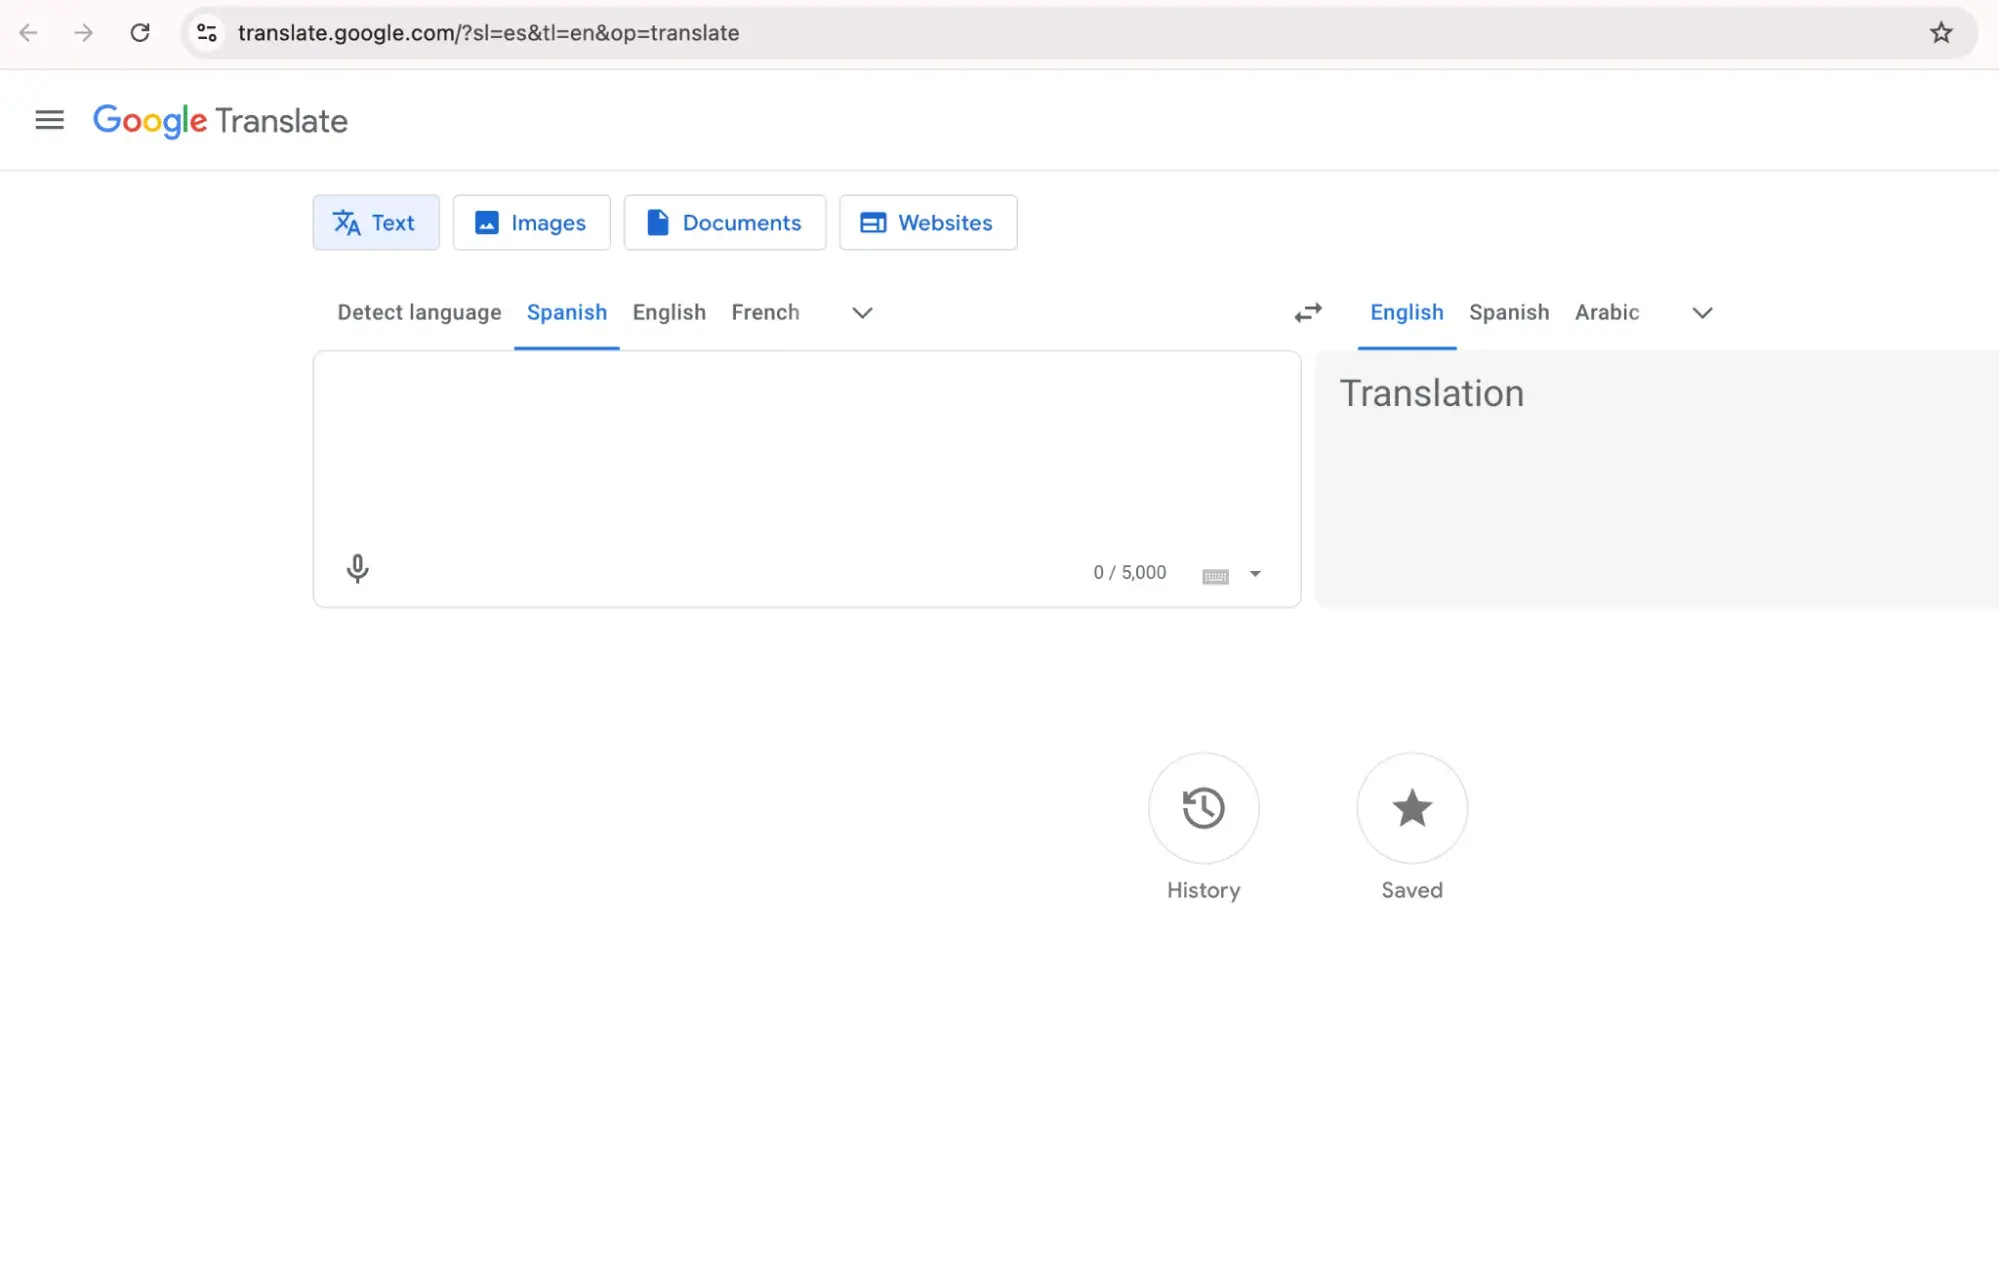1999x1276 pixels.
Task: Select Spanish as target language
Action: coord(1509,312)
